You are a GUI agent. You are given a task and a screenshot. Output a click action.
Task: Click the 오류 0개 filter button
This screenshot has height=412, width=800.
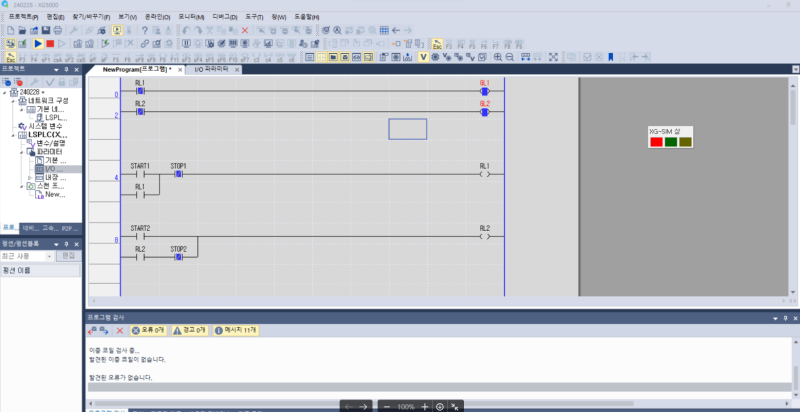coord(148,331)
